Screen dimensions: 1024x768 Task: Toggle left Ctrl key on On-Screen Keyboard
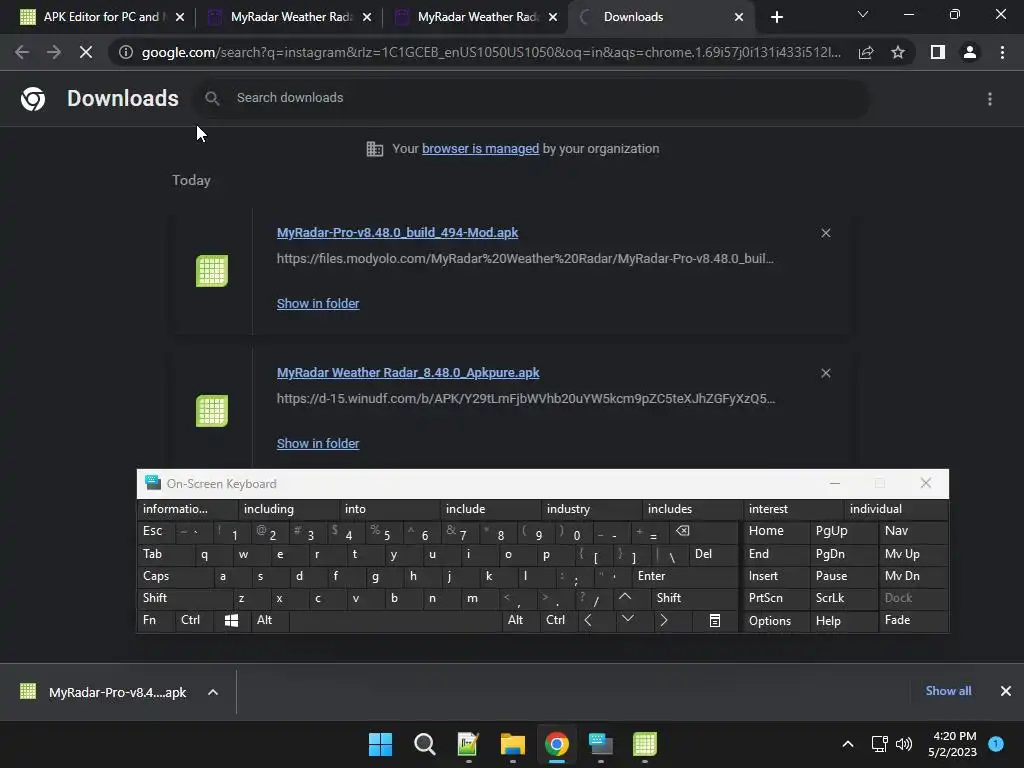tap(193, 620)
